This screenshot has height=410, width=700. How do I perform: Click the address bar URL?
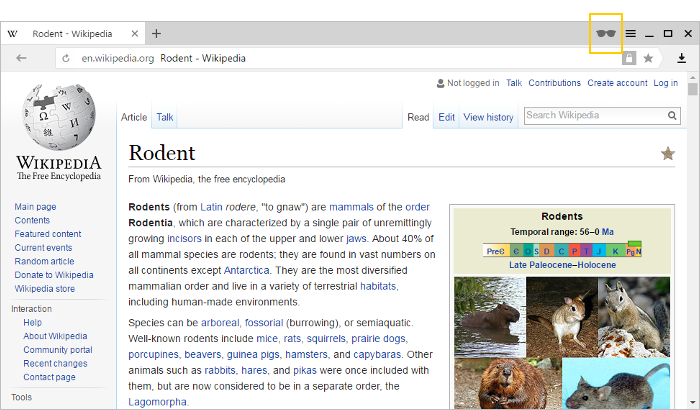(117, 59)
